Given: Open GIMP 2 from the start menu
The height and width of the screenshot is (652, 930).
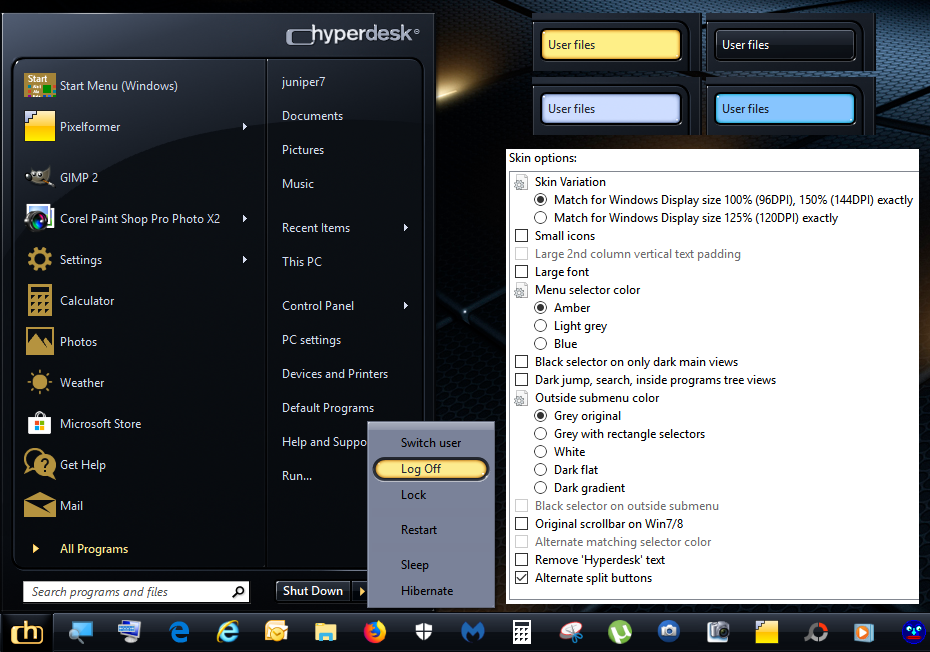Looking at the screenshot, I should click(78, 177).
